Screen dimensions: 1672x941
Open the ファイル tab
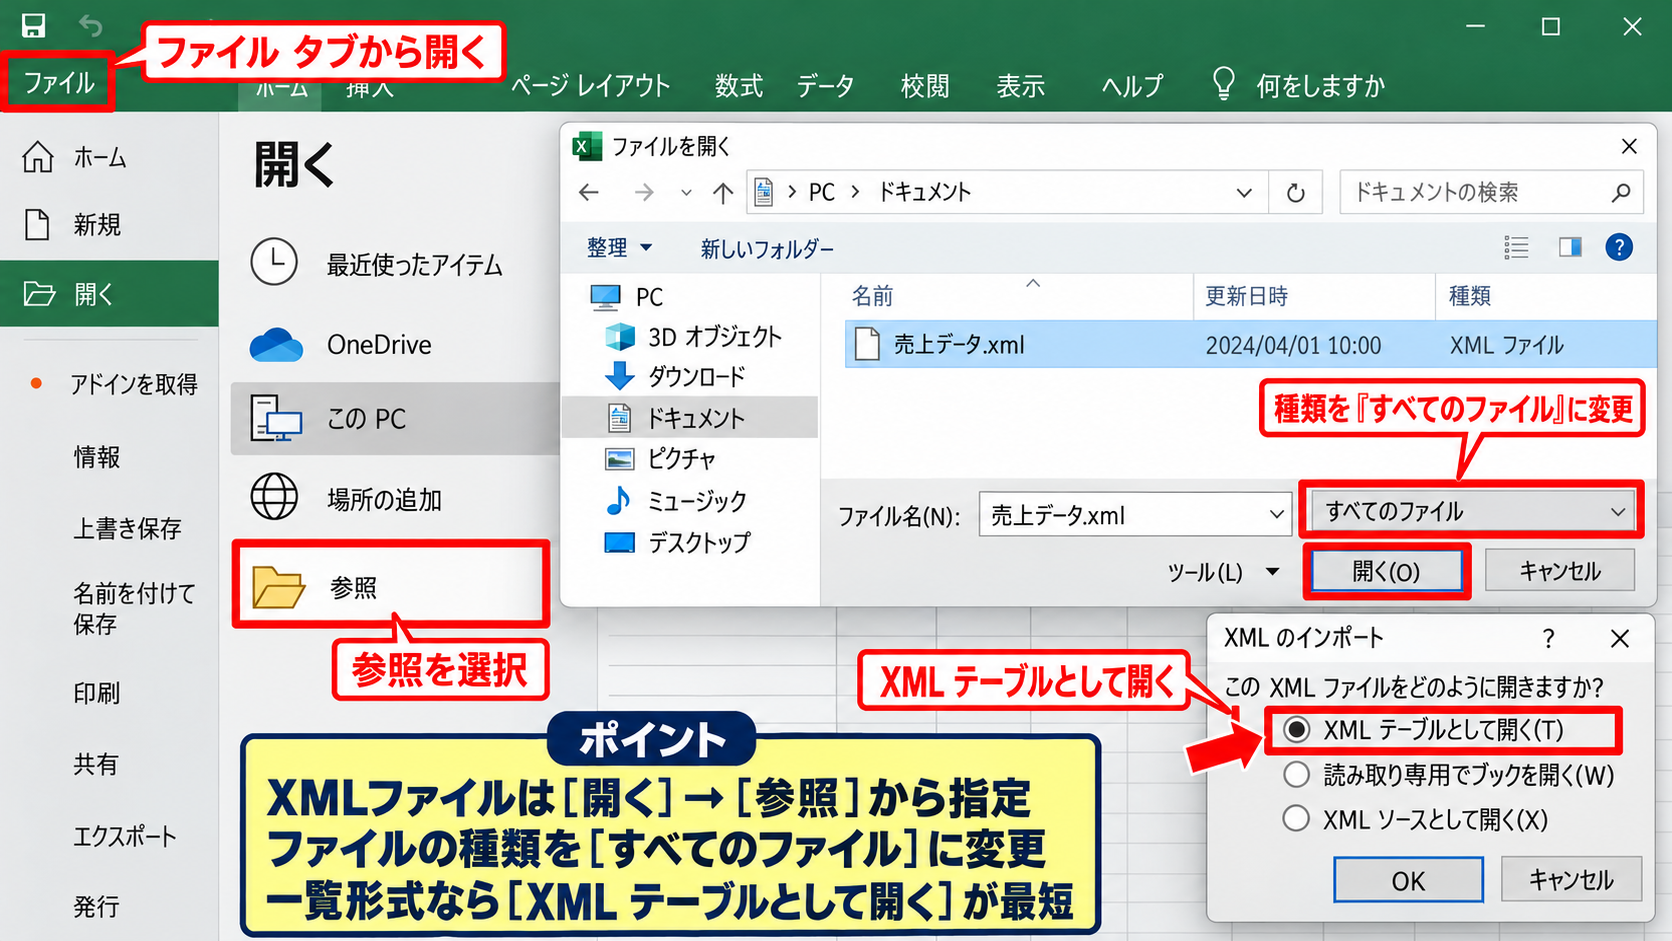[58, 83]
